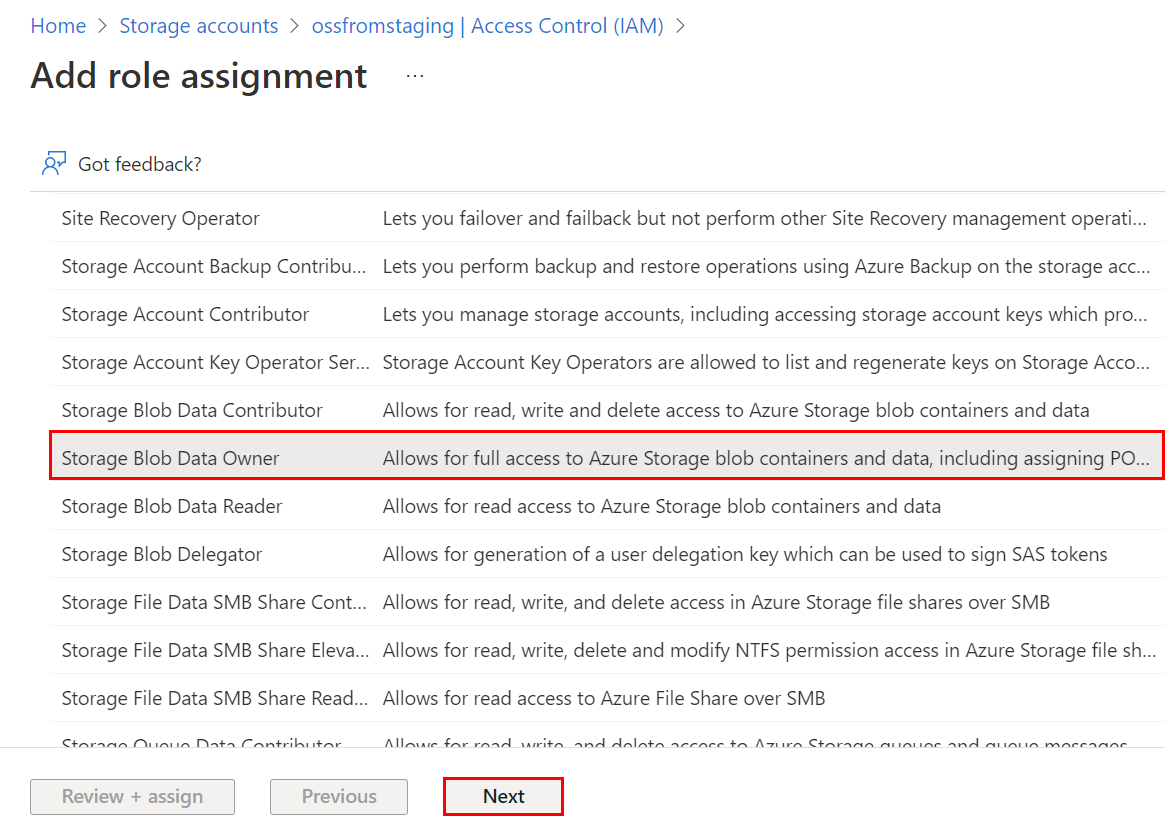Choose the Storage Blob Data Reader role
Image resolution: width=1165 pixels, height=820 pixels.
point(172,506)
